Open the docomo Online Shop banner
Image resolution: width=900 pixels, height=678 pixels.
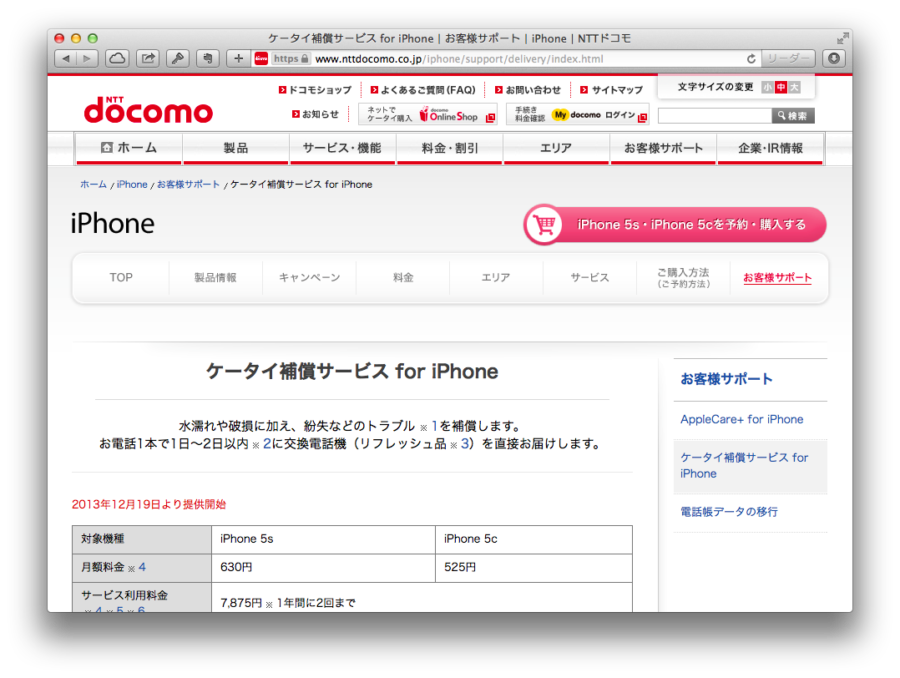coord(428,114)
